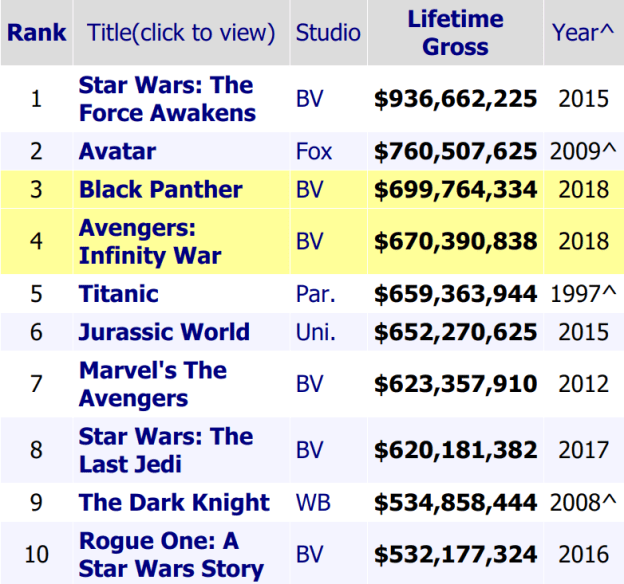The width and height of the screenshot is (624, 584).
Task: Click Star Wars: The Last Jedi link
Action: click(x=165, y=450)
